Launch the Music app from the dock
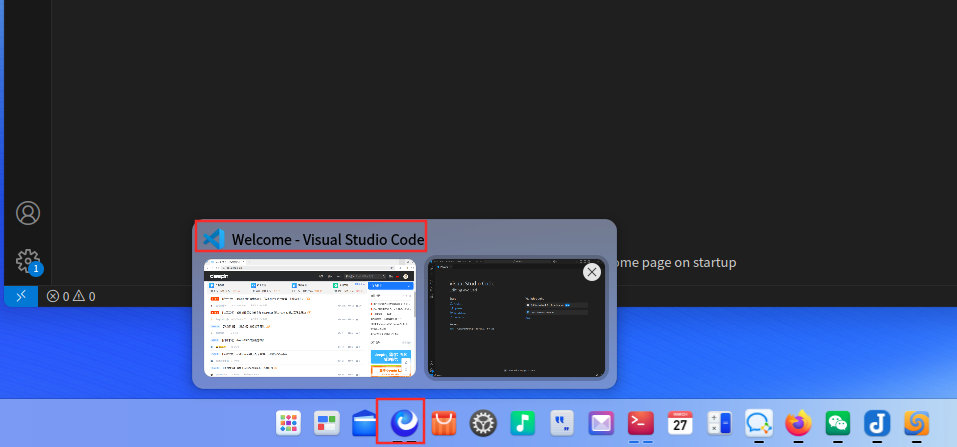Image resolution: width=957 pixels, height=447 pixels. pyautogui.click(x=522, y=423)
